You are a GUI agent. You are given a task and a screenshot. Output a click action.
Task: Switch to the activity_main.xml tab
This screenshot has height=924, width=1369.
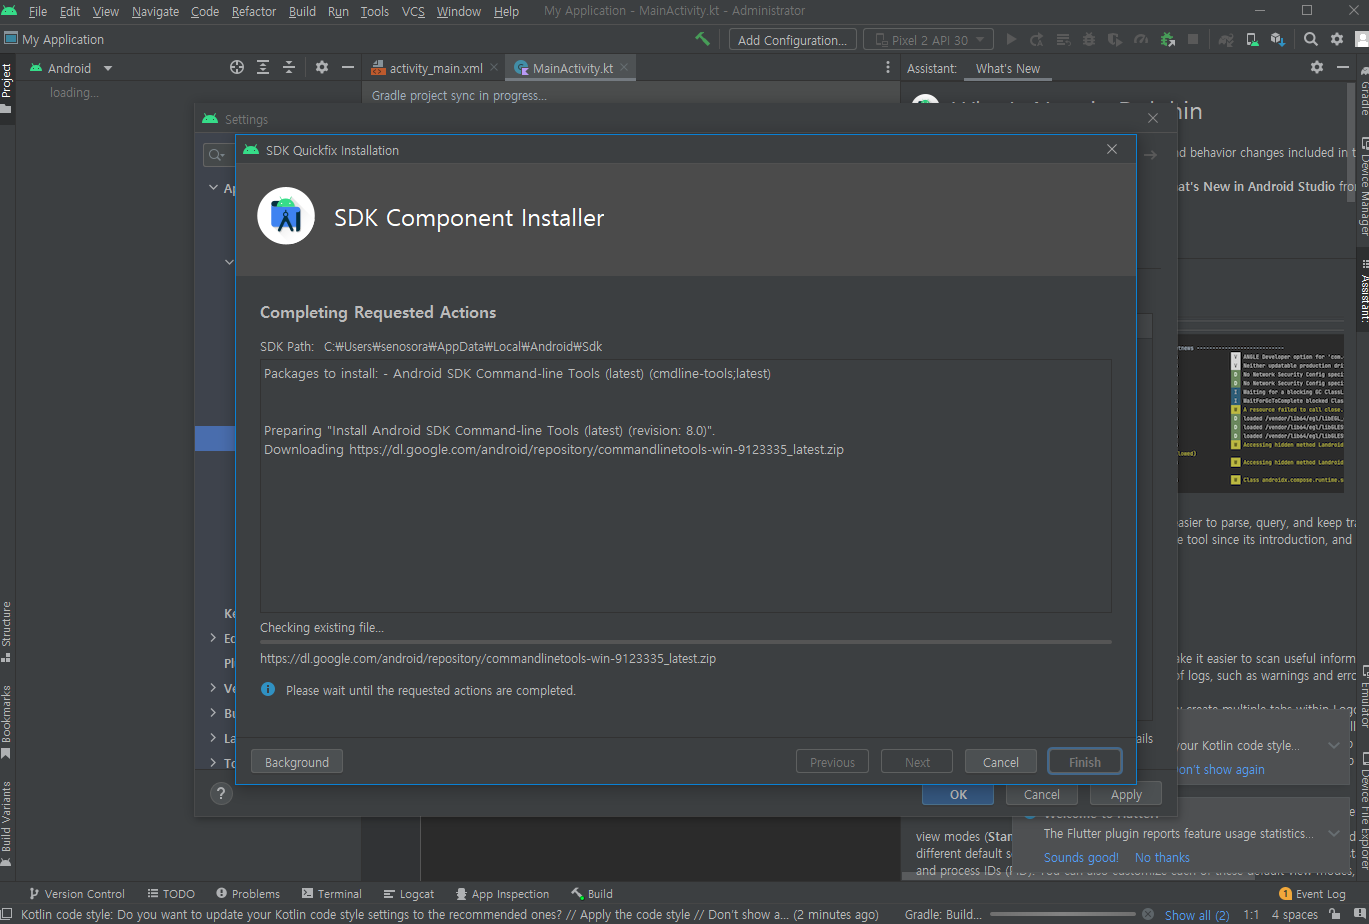pos(435,68)
